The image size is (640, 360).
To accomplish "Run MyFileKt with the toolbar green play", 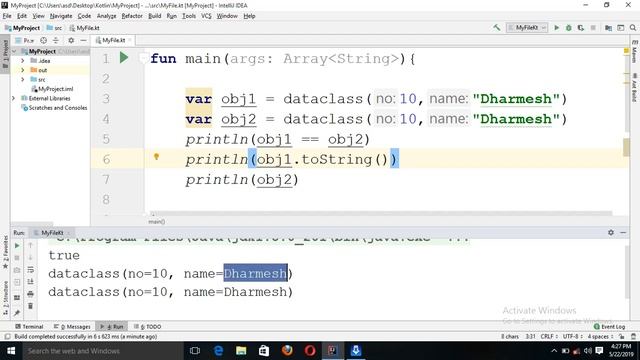I will (556, 28).
